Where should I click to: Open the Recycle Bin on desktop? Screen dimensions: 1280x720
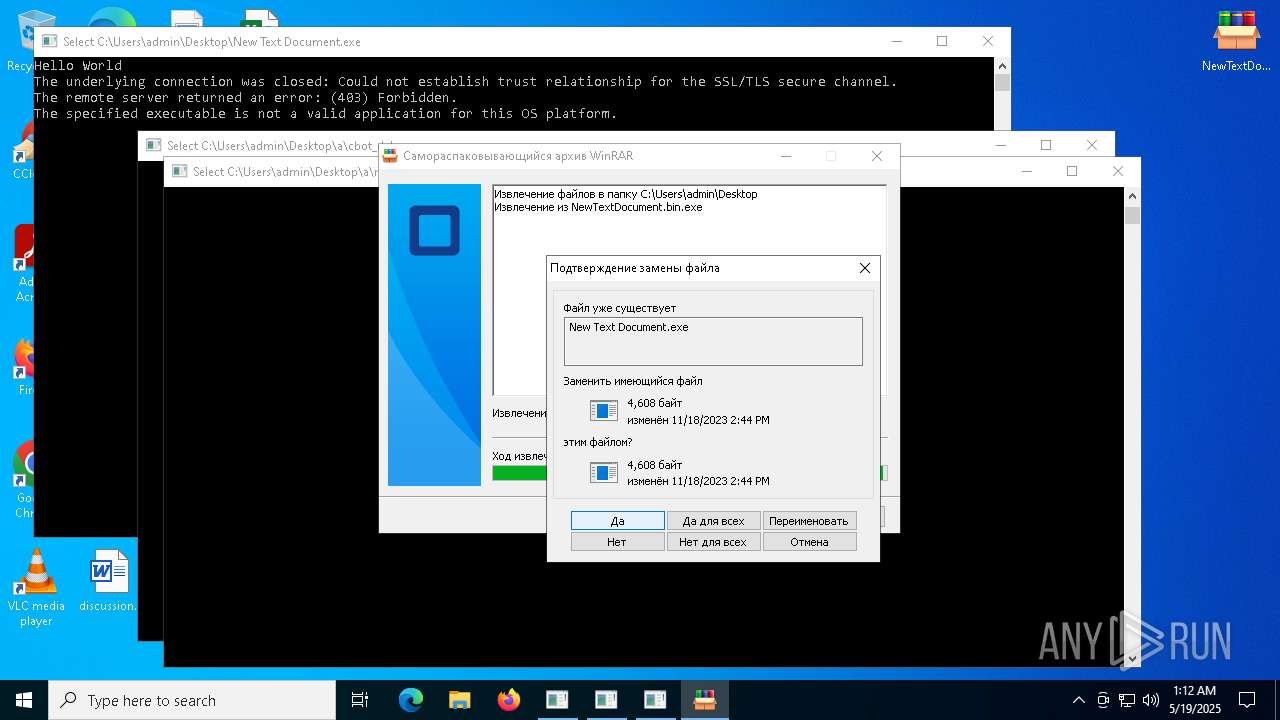[x=20, y=40]
